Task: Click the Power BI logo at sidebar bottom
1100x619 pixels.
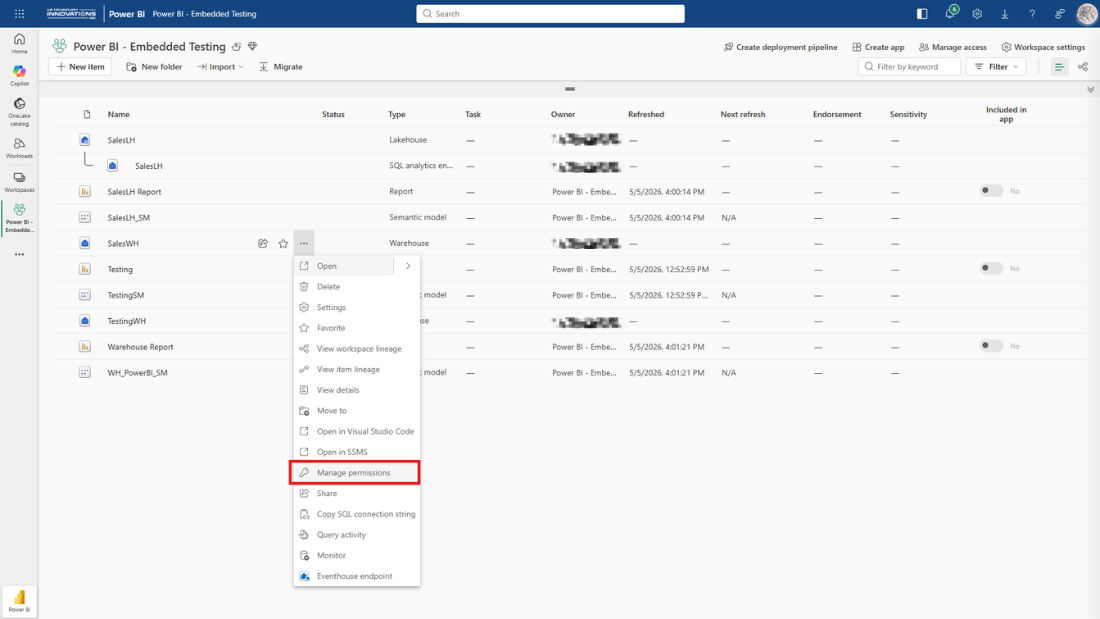Action: [x=19, y=601]
